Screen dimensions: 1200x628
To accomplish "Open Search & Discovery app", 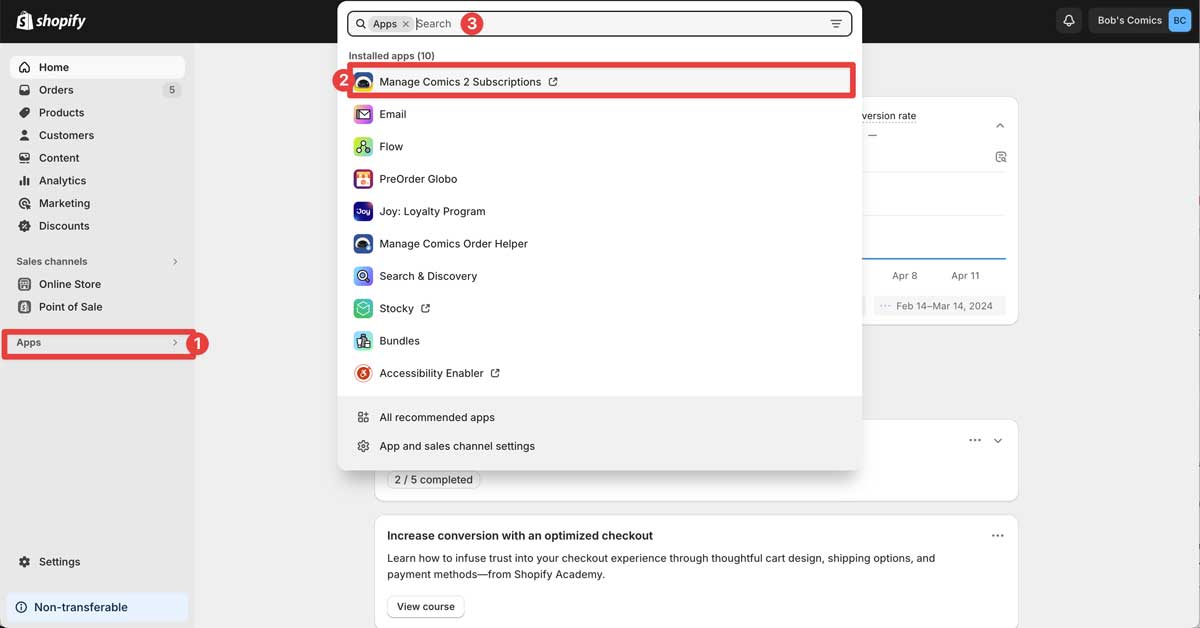I will point(600,276).
